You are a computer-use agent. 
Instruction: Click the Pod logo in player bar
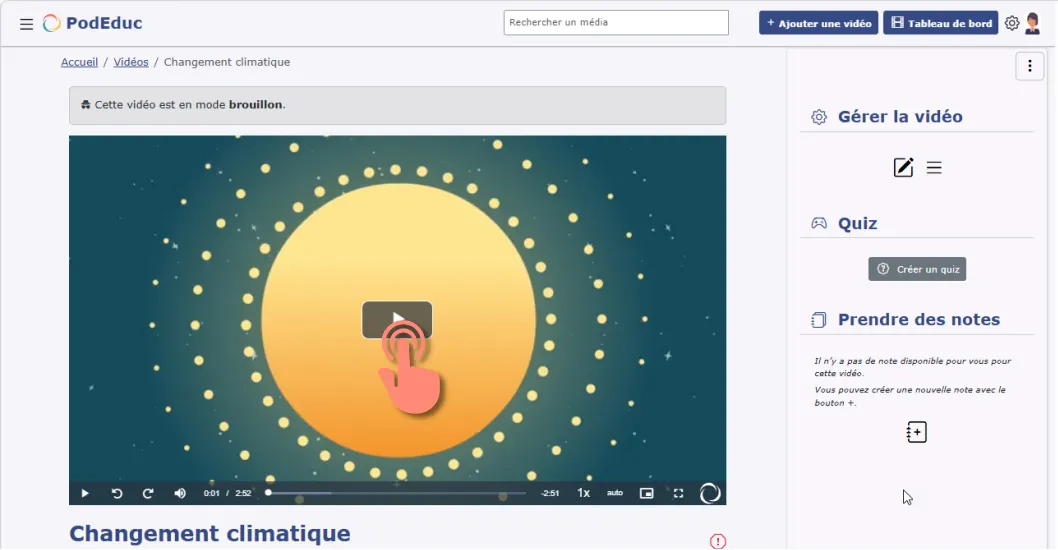click(710, 493)
